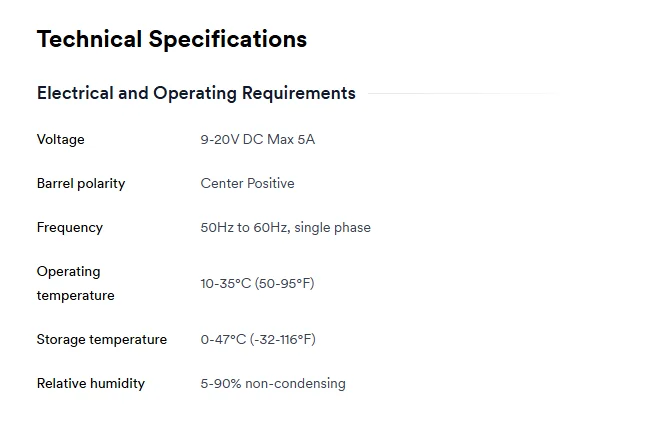Click the Storage temperature label
The width and height of the screenshot is (668, 421).
(101, 339)
